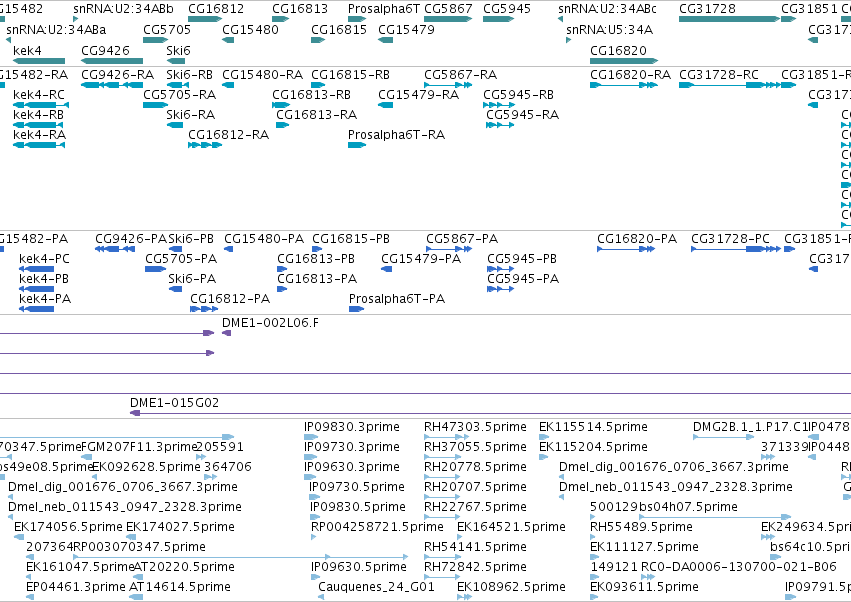Click the snRNA:U5:34A label
The width and height of the screenshot is (851, 602).
coord(609,29)
